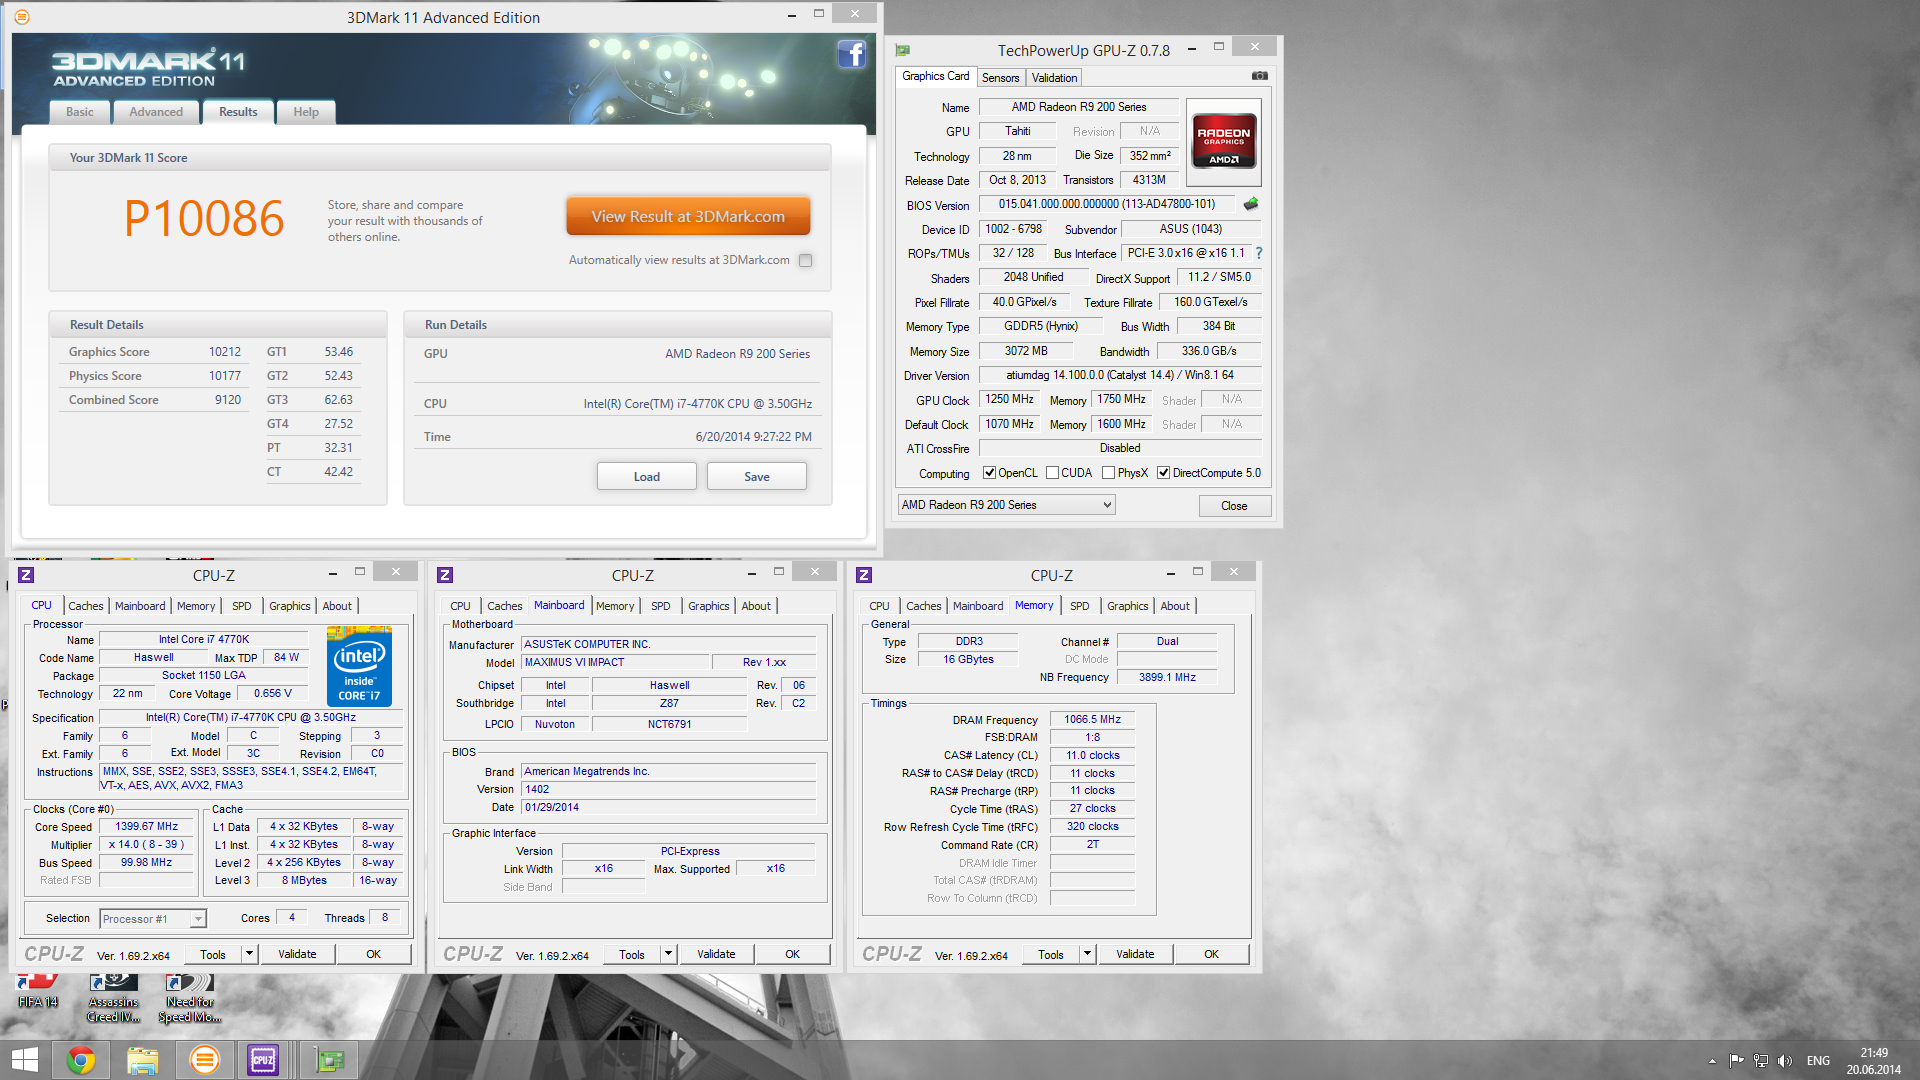Image resolution: width=1920 pixels, height=1080 pixels.
Task: Open the Sensors tab in GPU-Z
Action: (1000, 78)
